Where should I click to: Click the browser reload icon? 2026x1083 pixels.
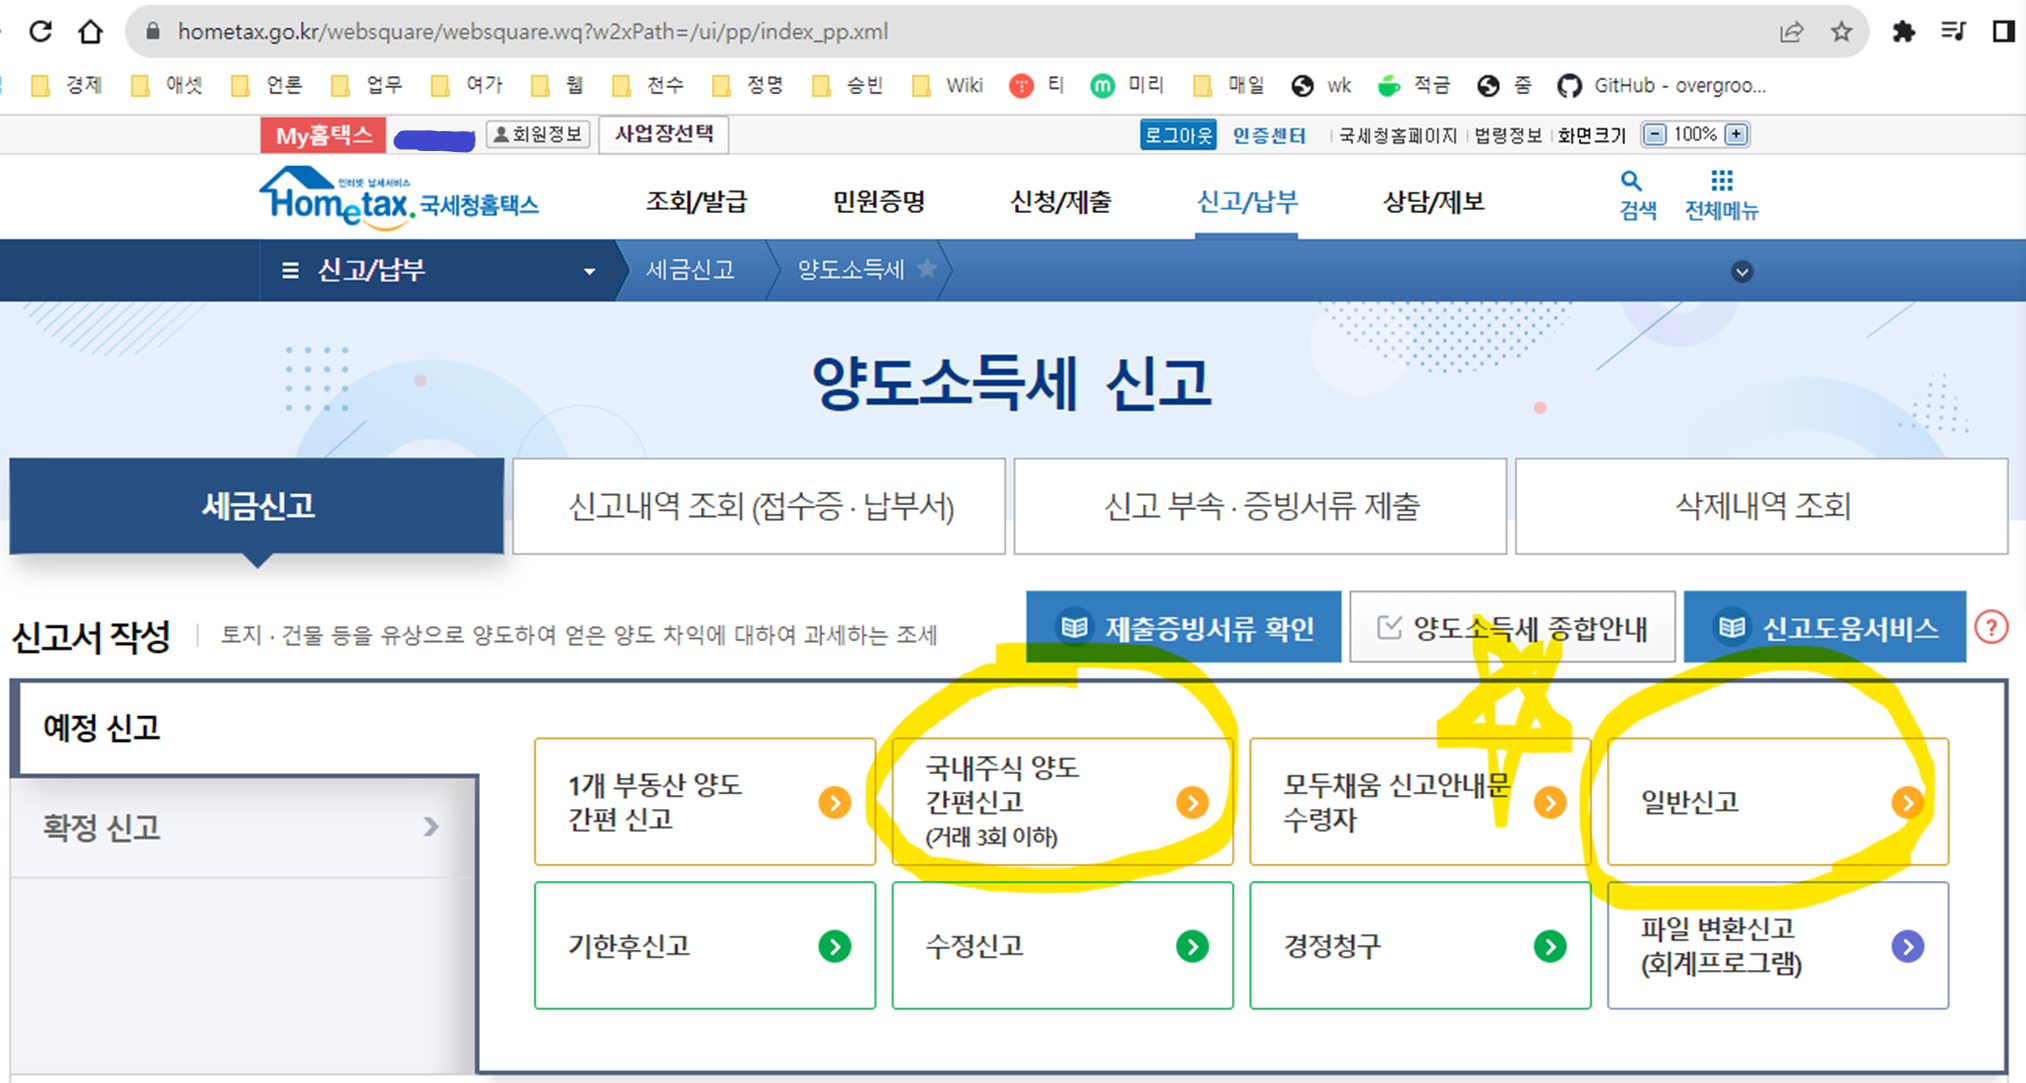[41, 31]
